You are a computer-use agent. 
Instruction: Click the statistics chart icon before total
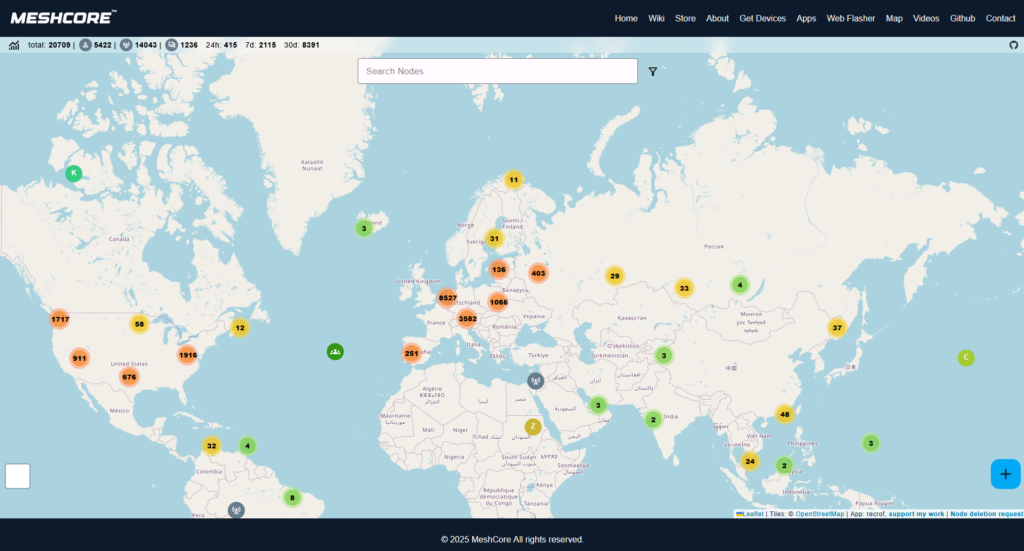(15, 45)
